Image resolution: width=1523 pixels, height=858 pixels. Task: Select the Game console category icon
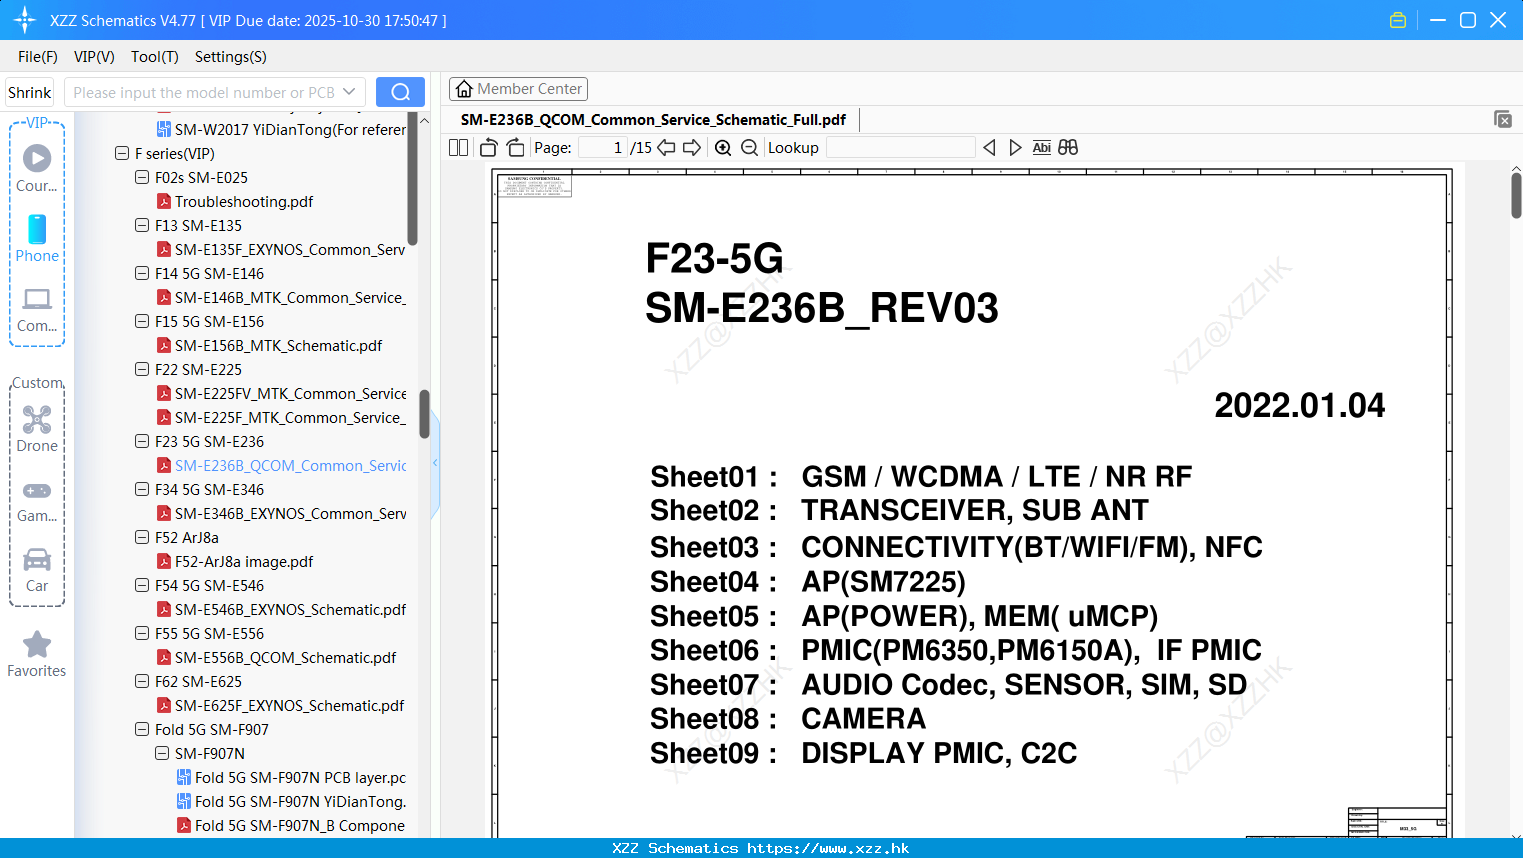[37, 500]
